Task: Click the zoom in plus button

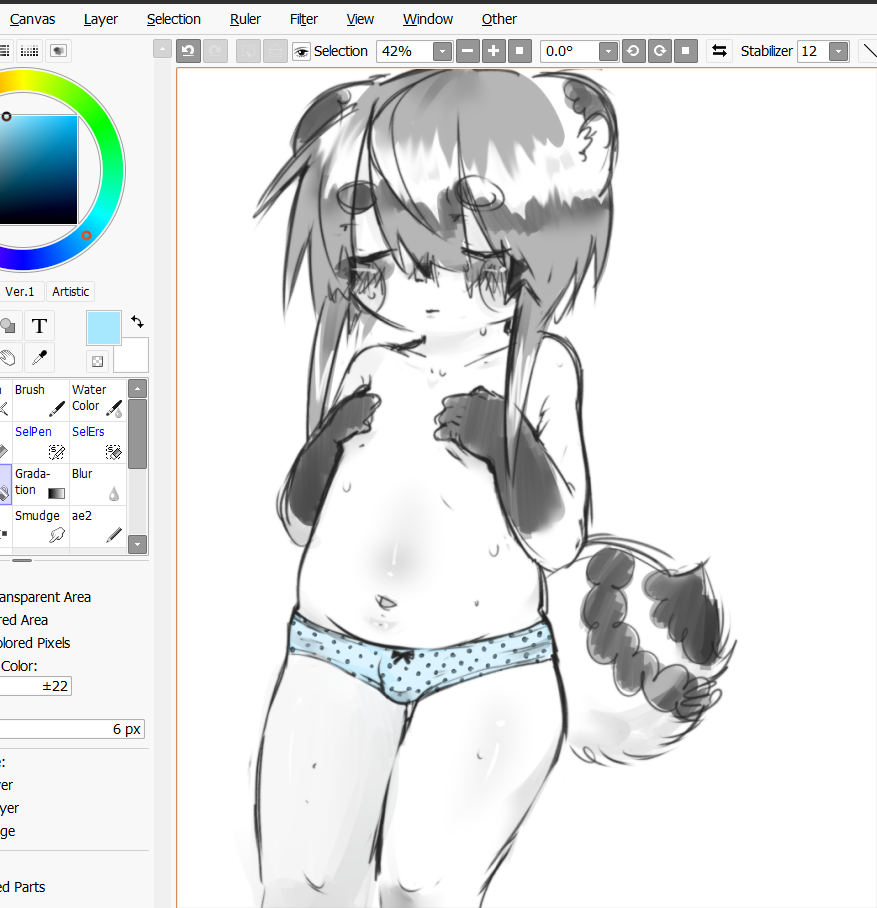Action: point(493,51)
